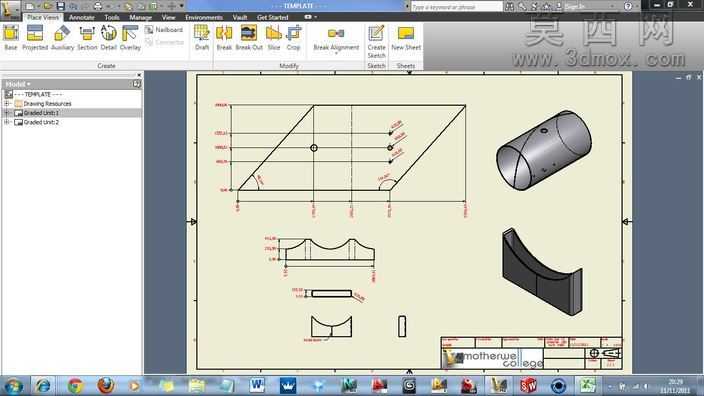This screenshot has height=396, width=704.
Task: Close the Model browser panel
Action: pos(138,75)
